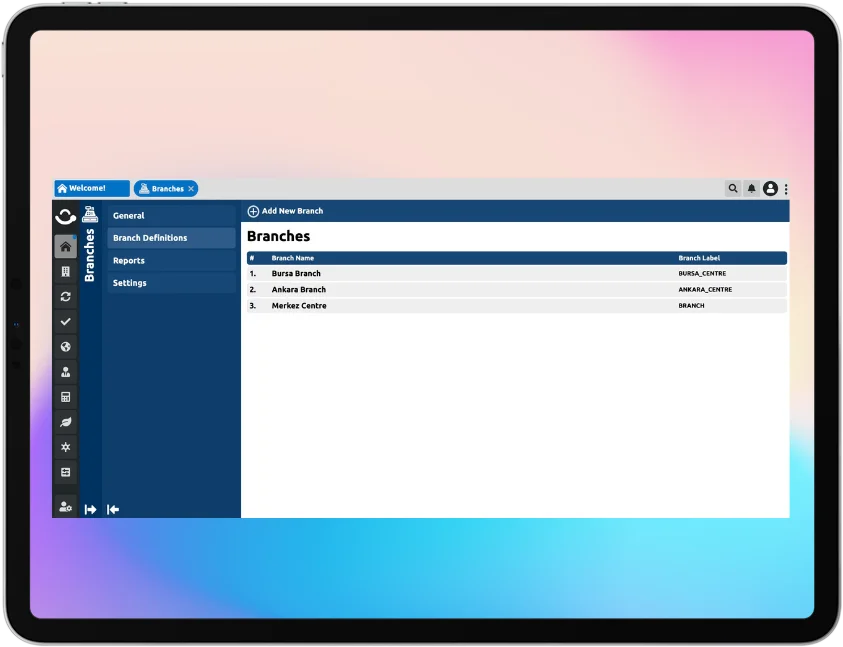
Task: Click the calculator icon in the sidebar
Action: pos(65,397)
